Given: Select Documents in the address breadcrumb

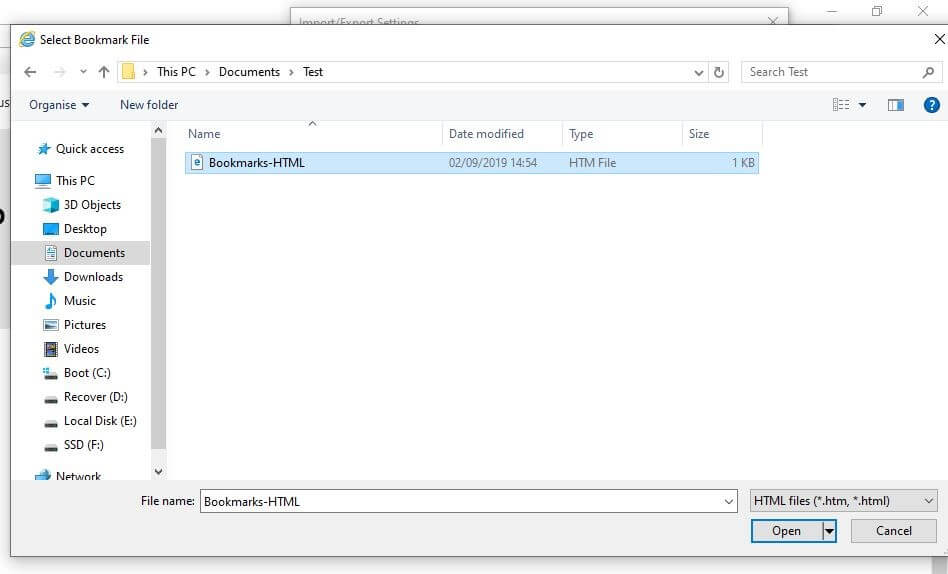Looking at the screenshot, I should coord(249,72).
